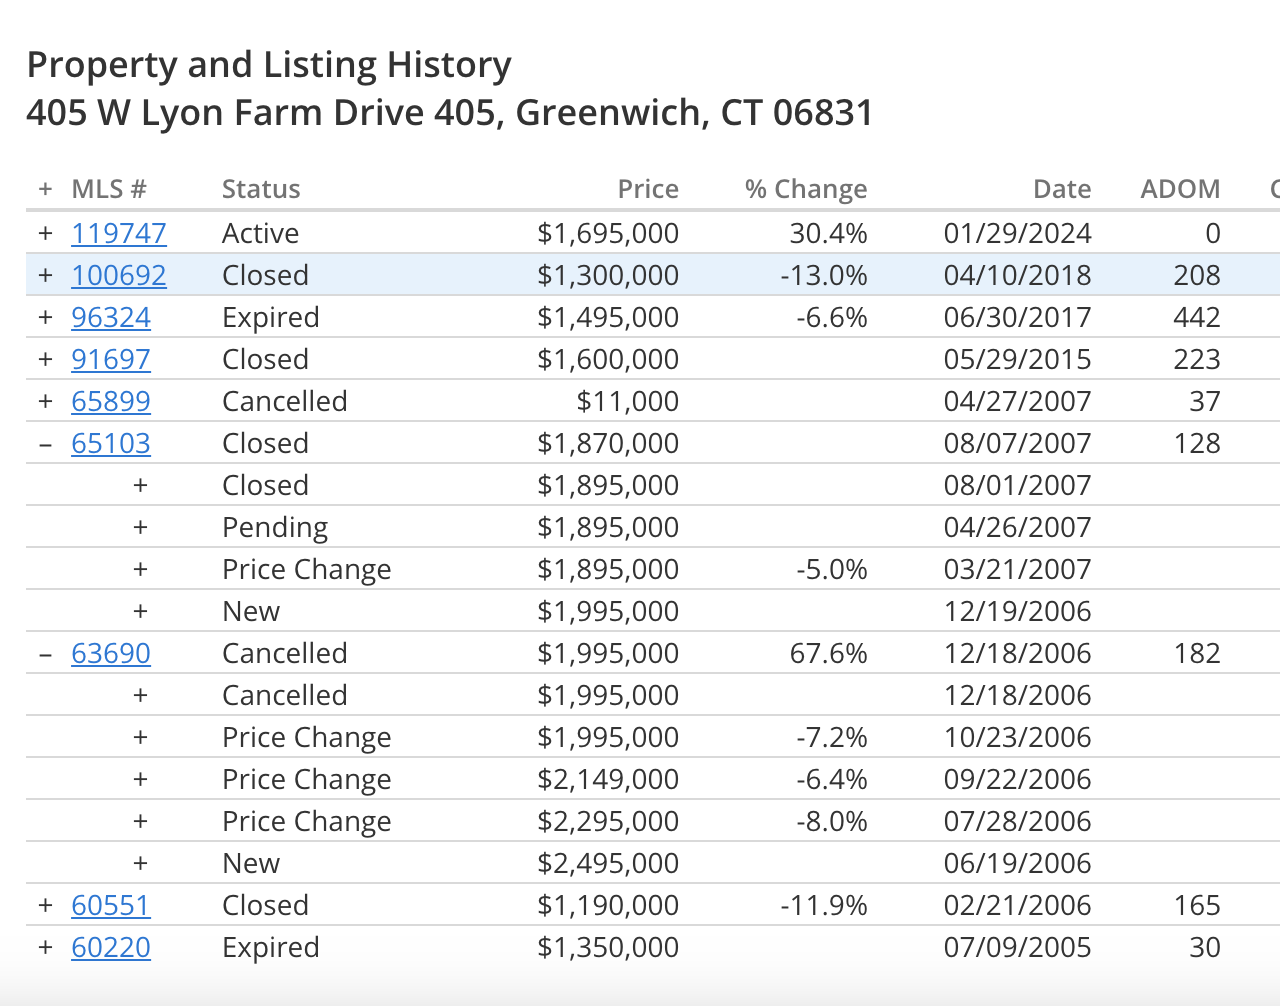Open MLS listing 65103 link

point(111,443)
